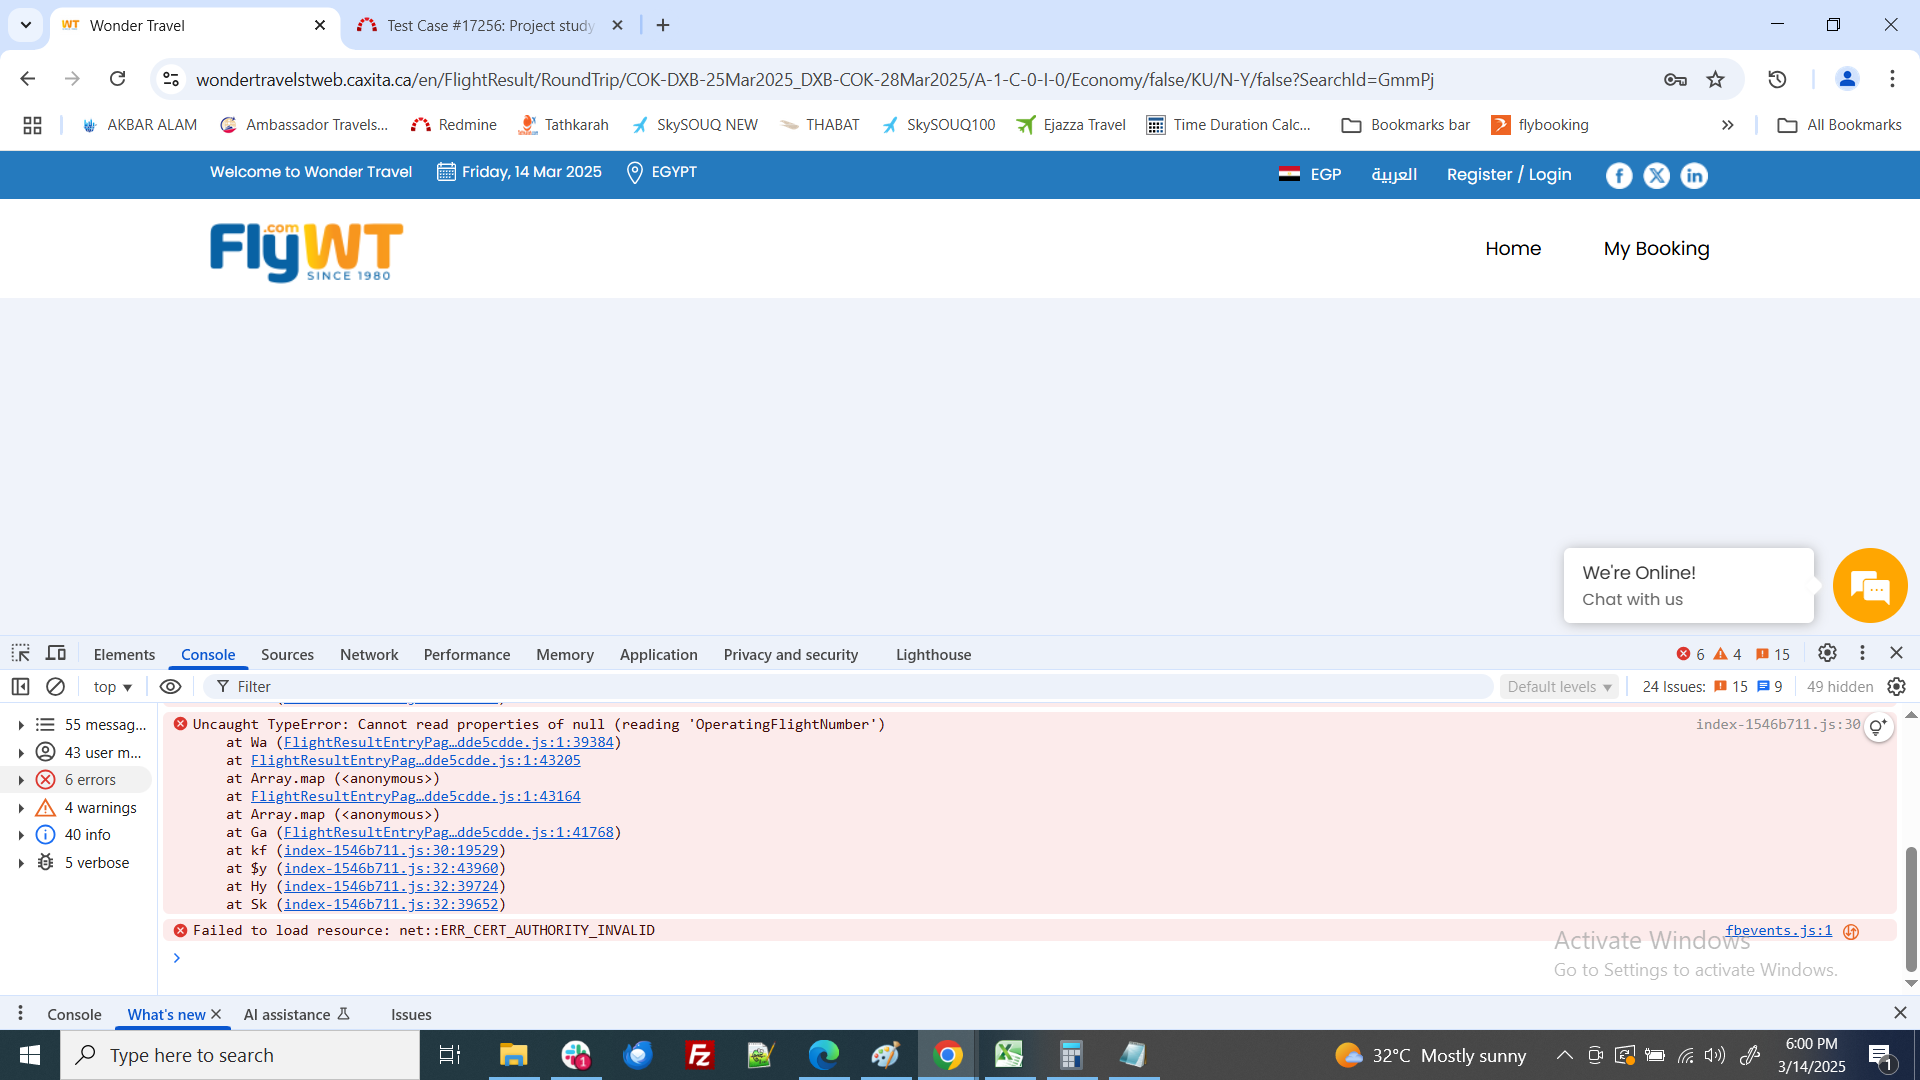Open the DevTools settings gear
This screenshot has width=1920, height=1080.
click(x=1827, y=653)
